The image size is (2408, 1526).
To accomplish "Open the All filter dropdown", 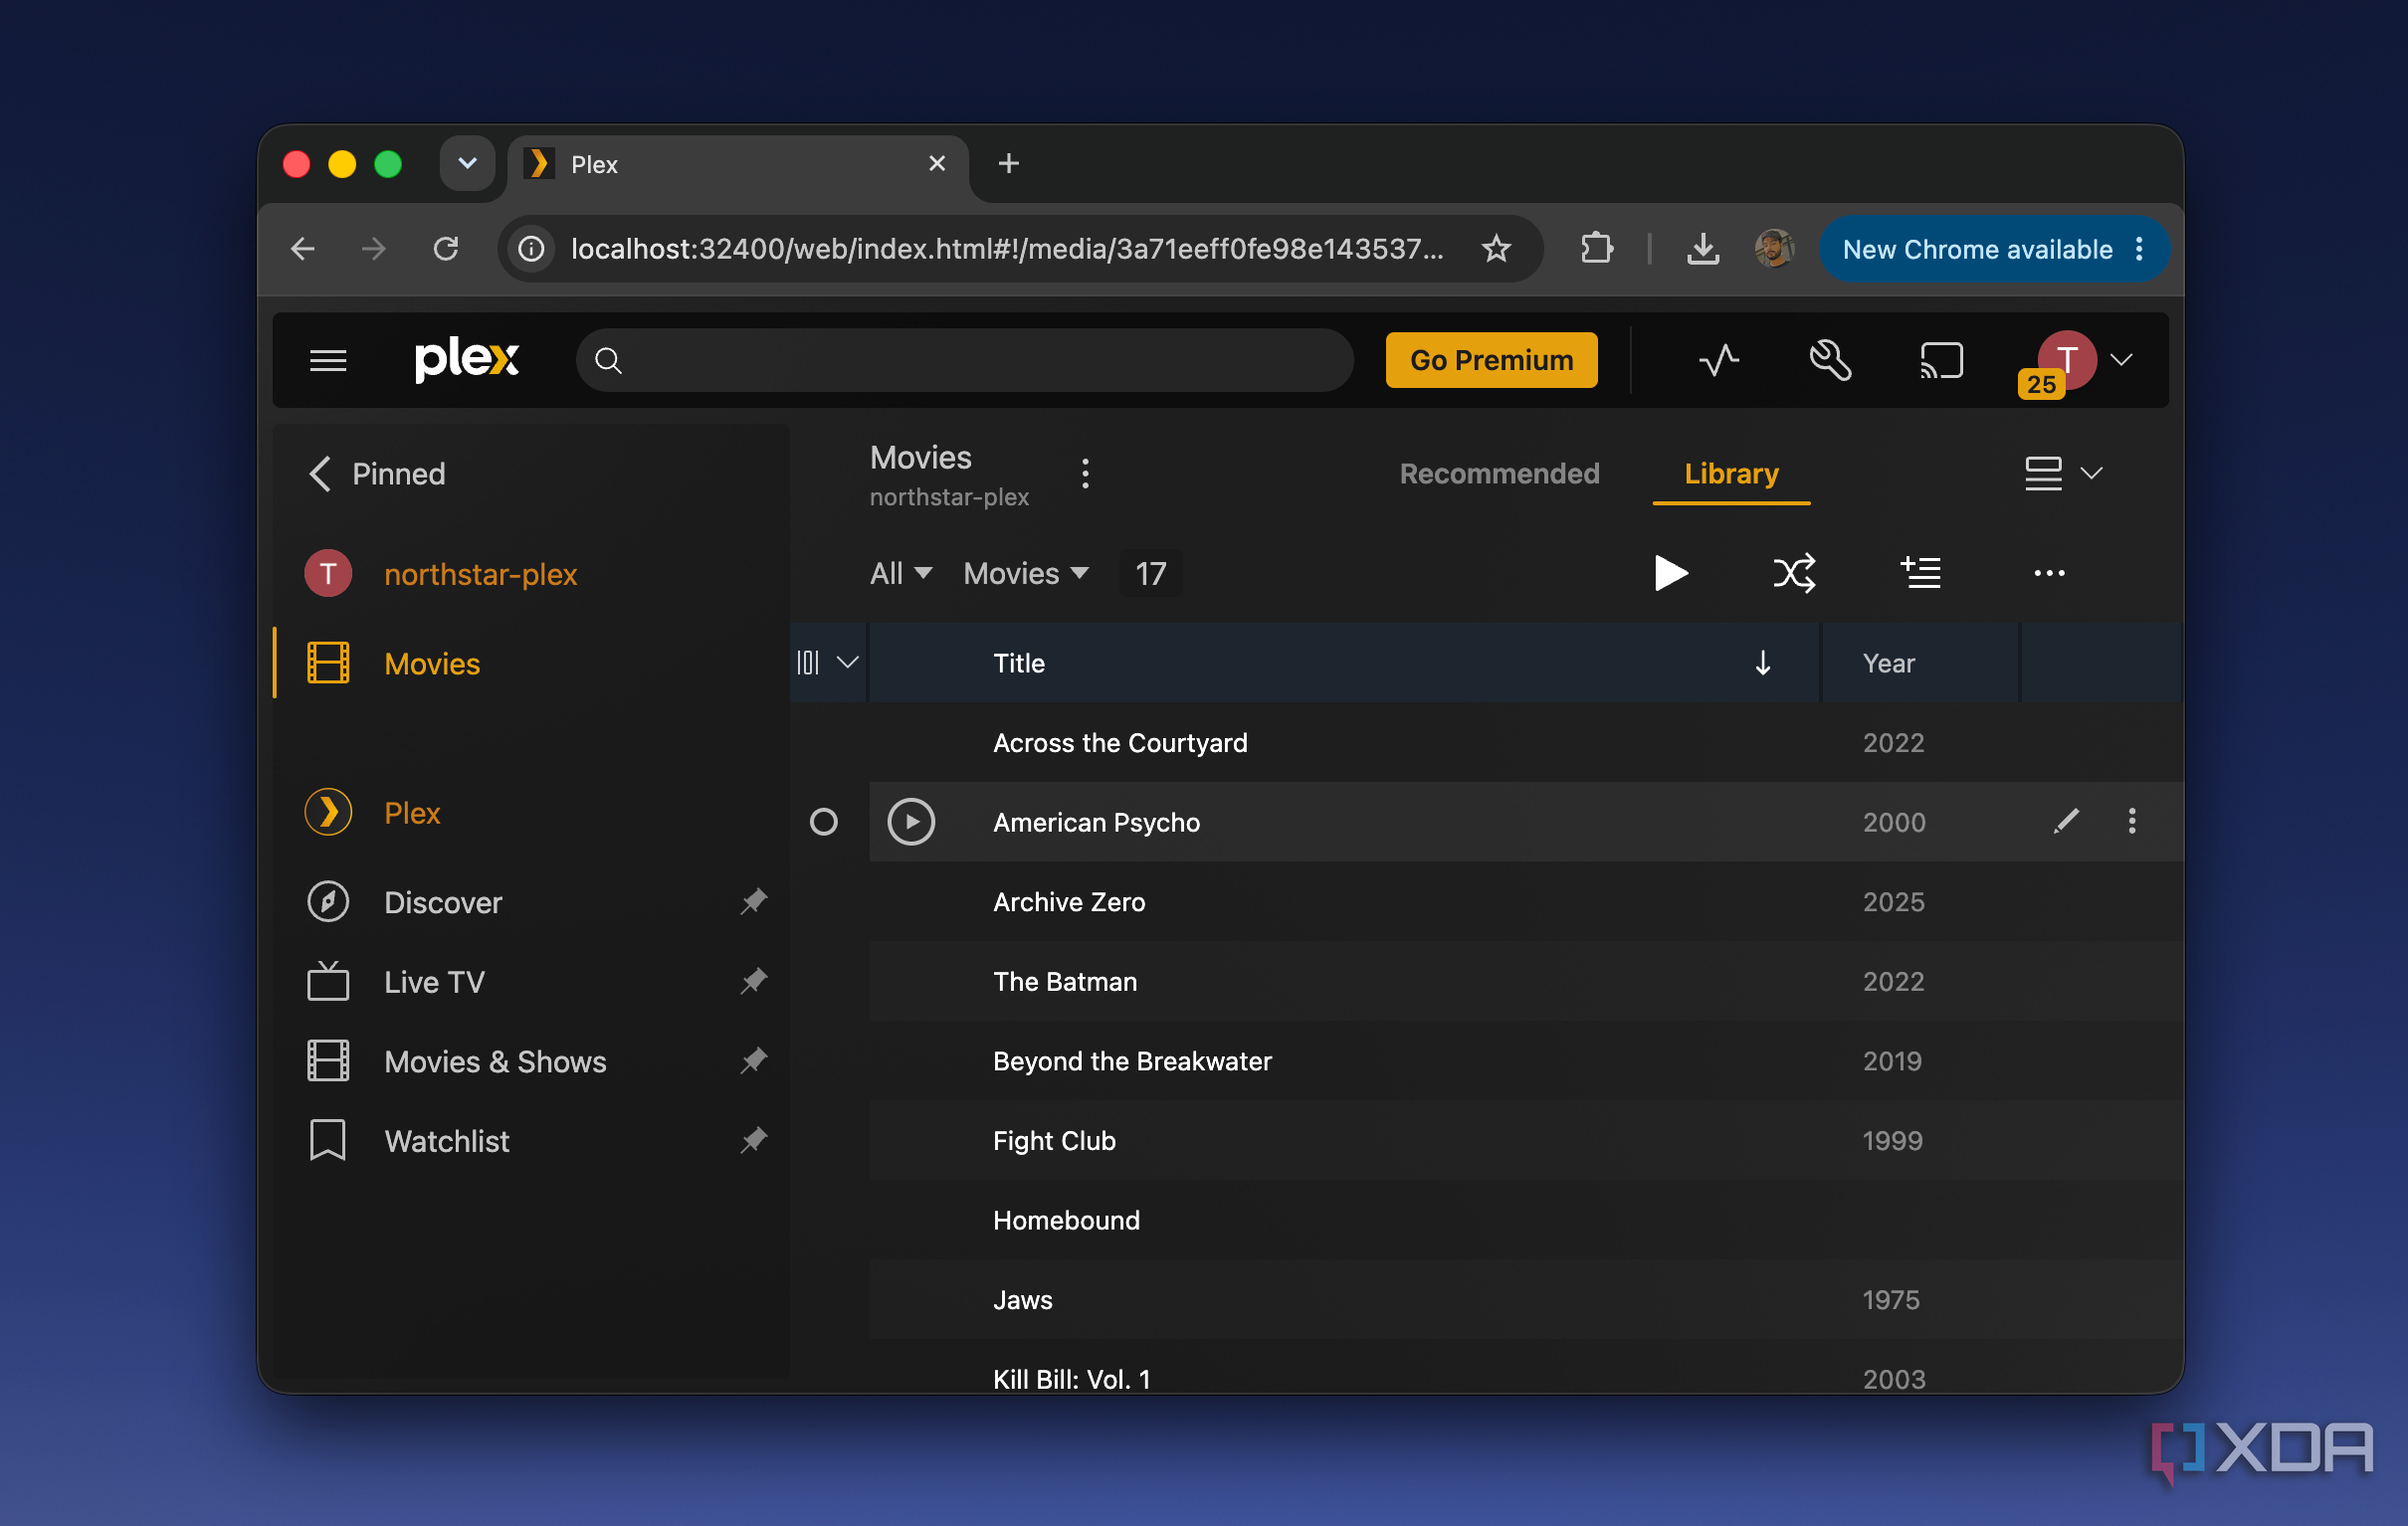I will [x=901, y=574].
